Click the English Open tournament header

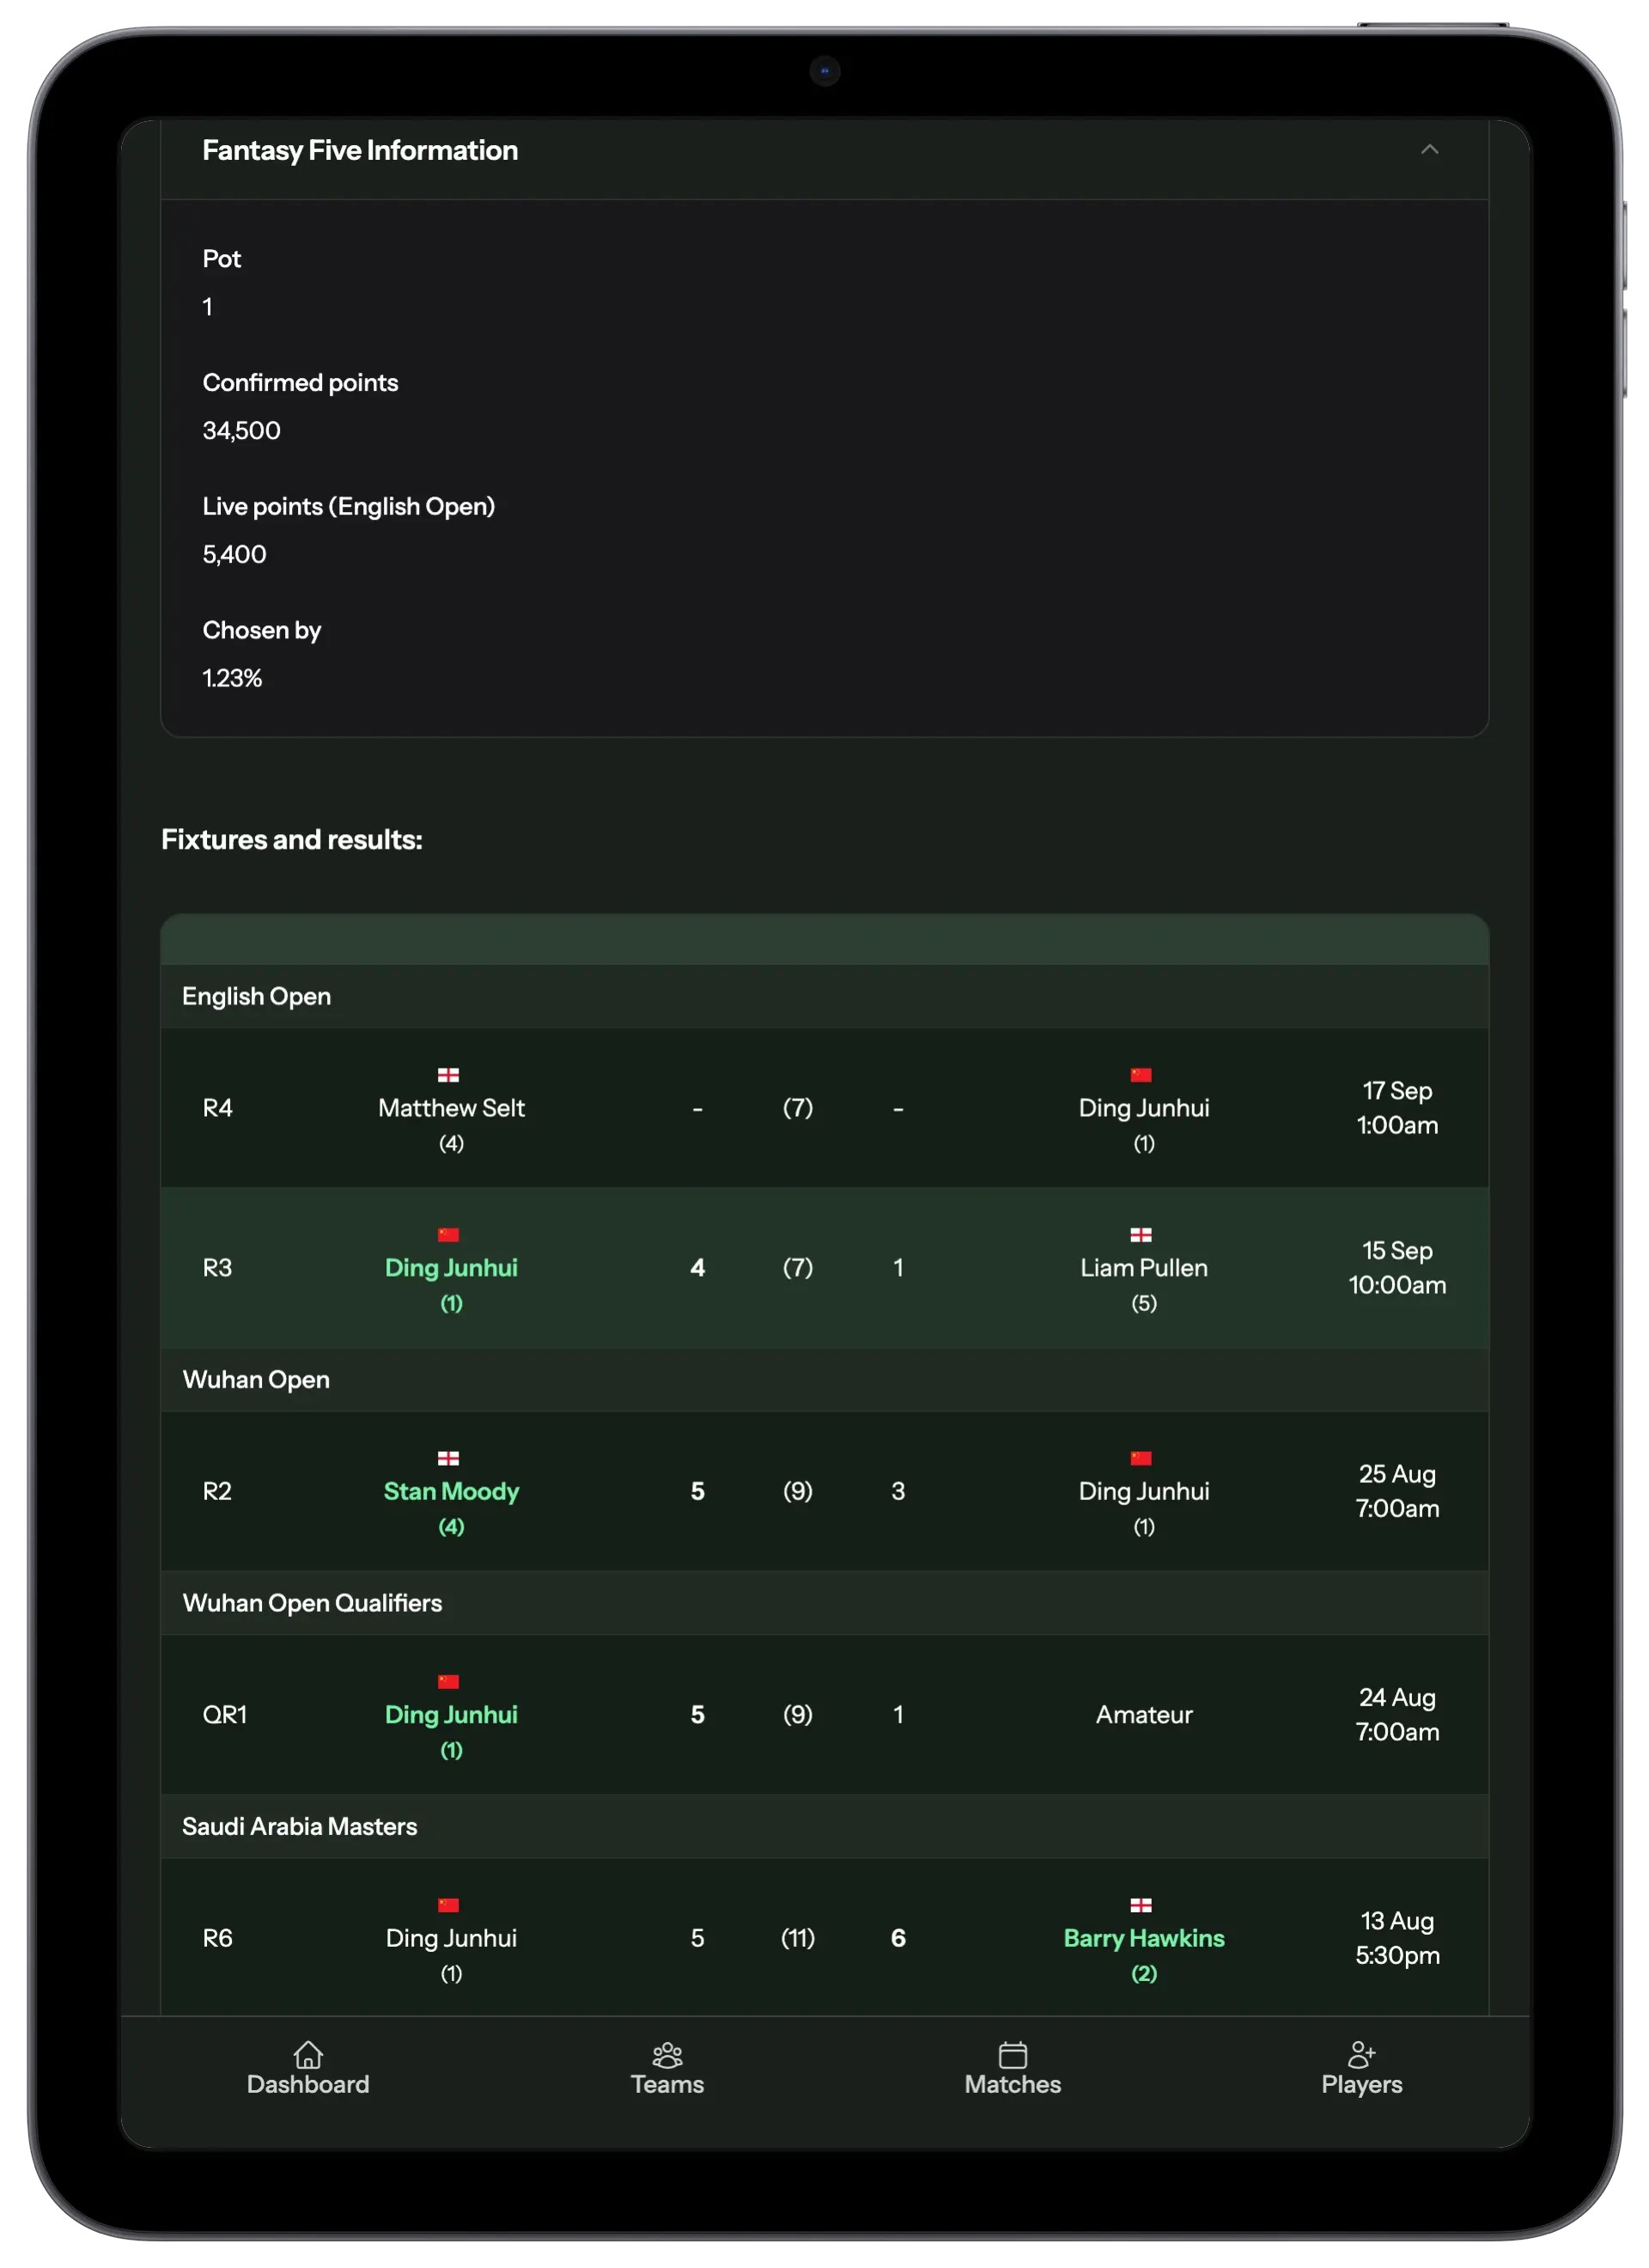[257, 996]
